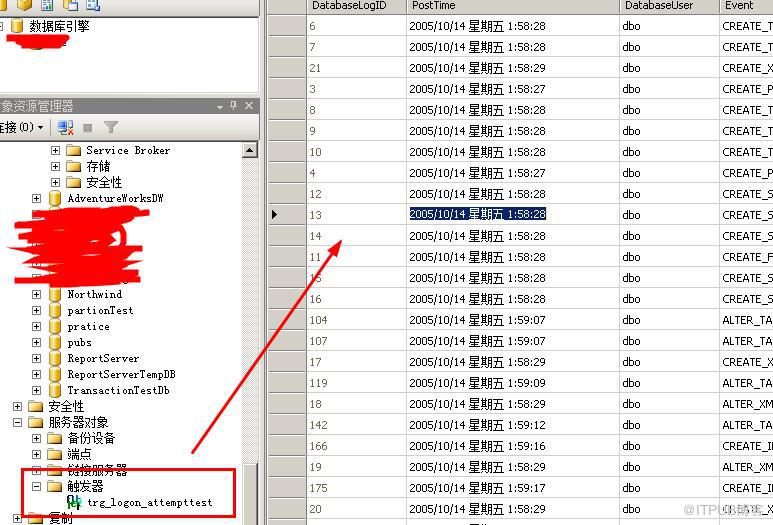Image resolution: width=773 pixels, height=525 pixels.
Task: Click the Stop square icon in Object Explorer toolbar
Action: pyautogui.click(x=88, y=128)
